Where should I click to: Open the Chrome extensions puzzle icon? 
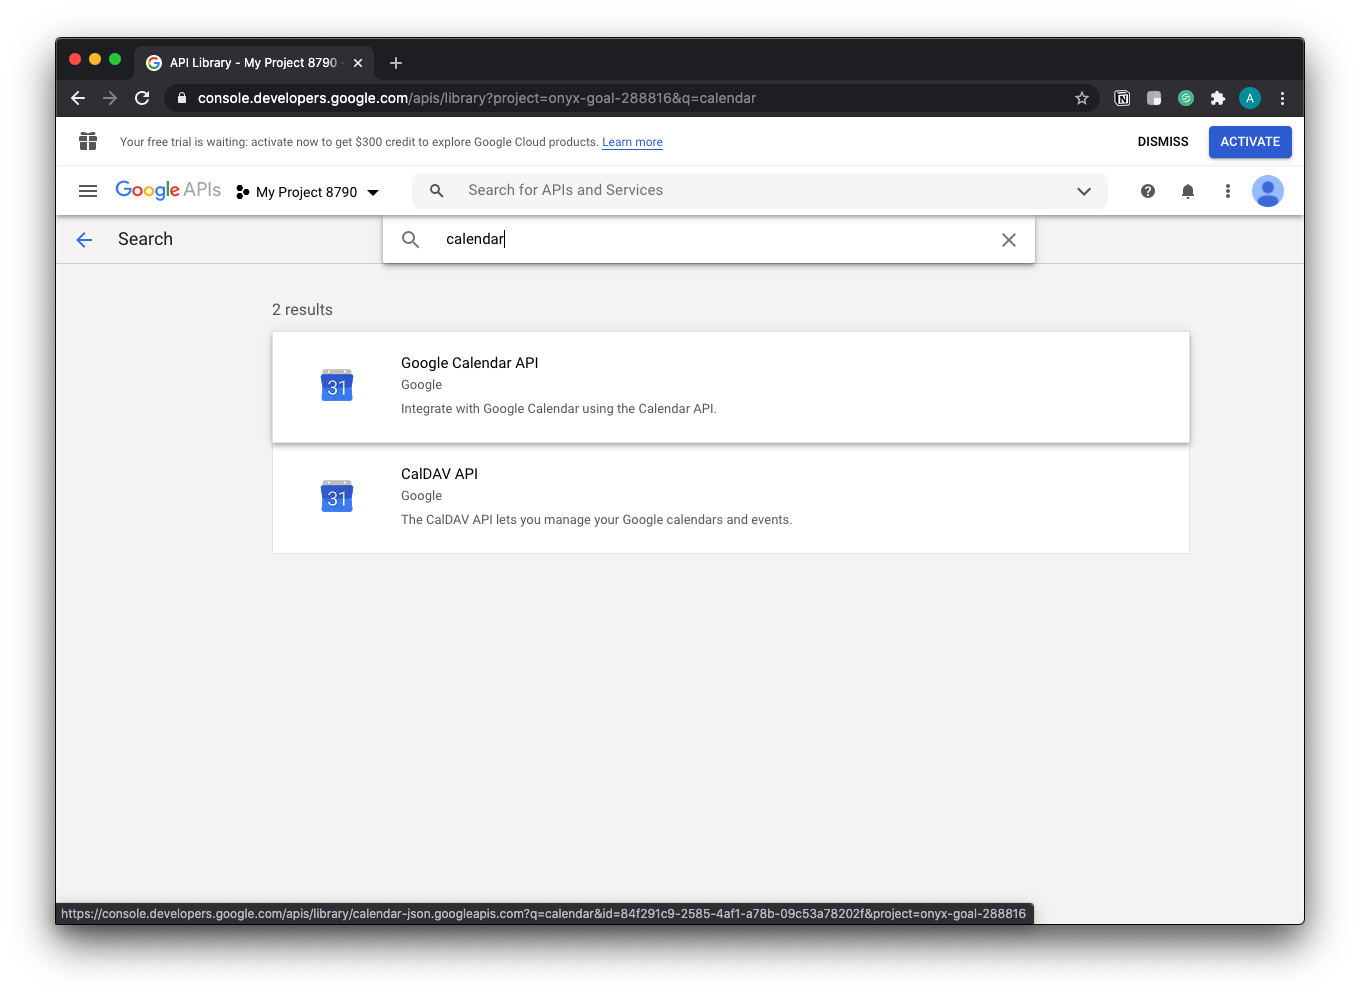tap(1218, 98)
